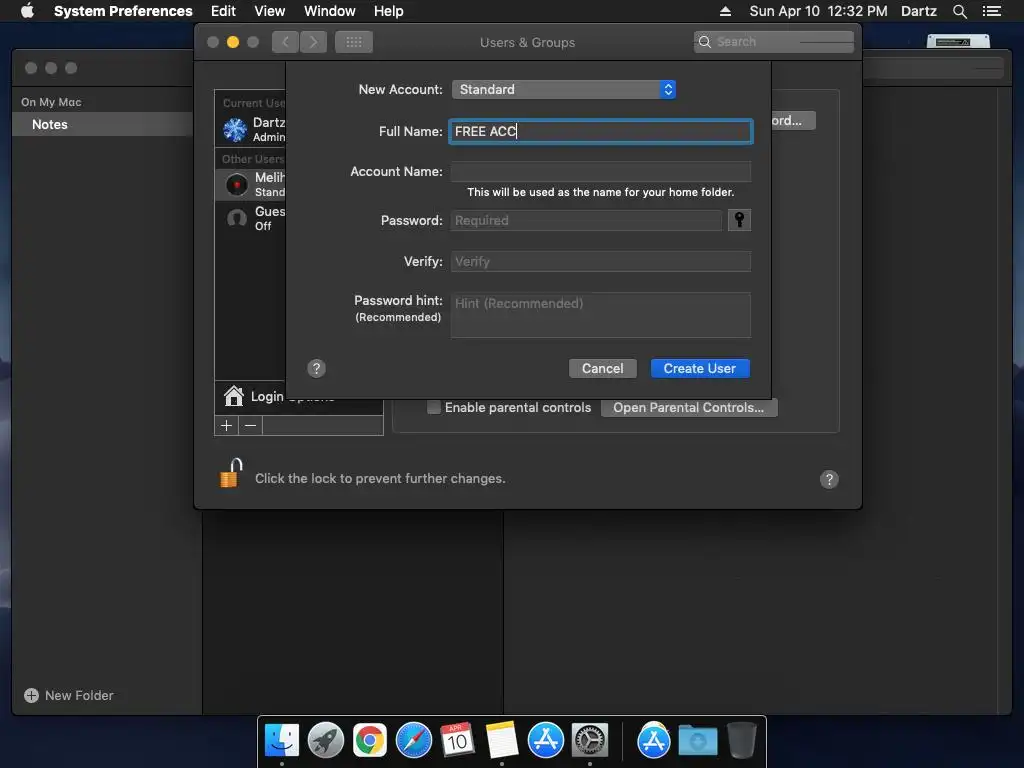Click New Folder in Notes window
Image resolution: width=1024 pixels, height=768 pixels.
pos(79,696)
